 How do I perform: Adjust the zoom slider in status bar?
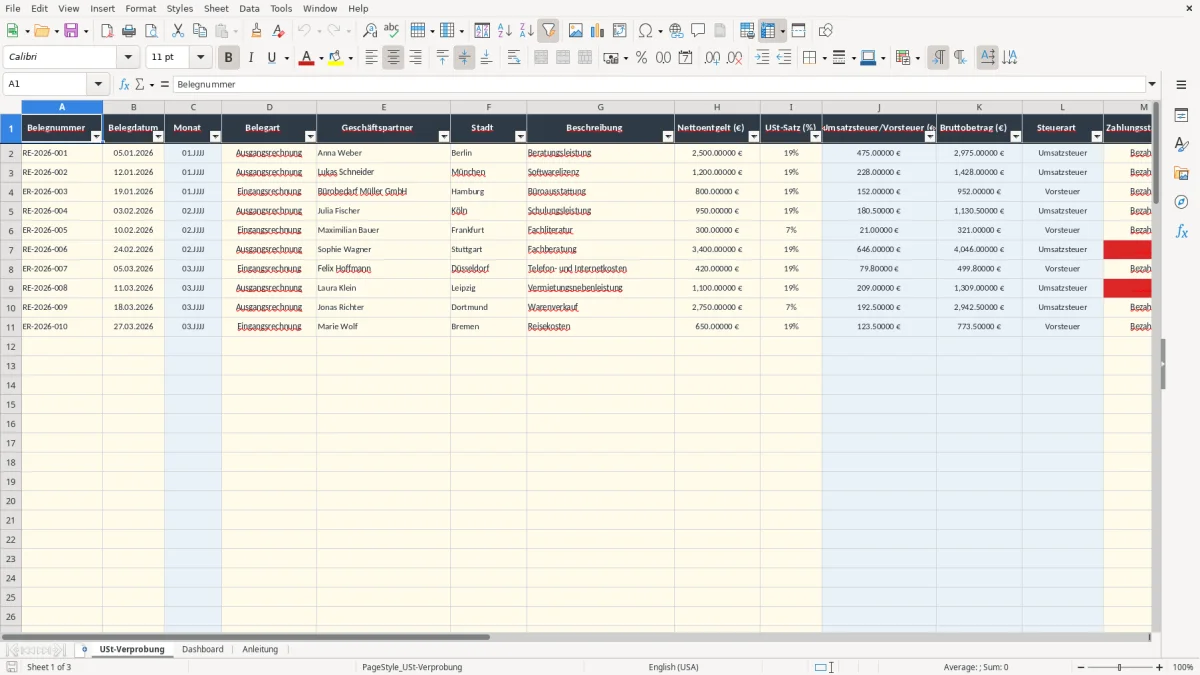(1119, 667)
